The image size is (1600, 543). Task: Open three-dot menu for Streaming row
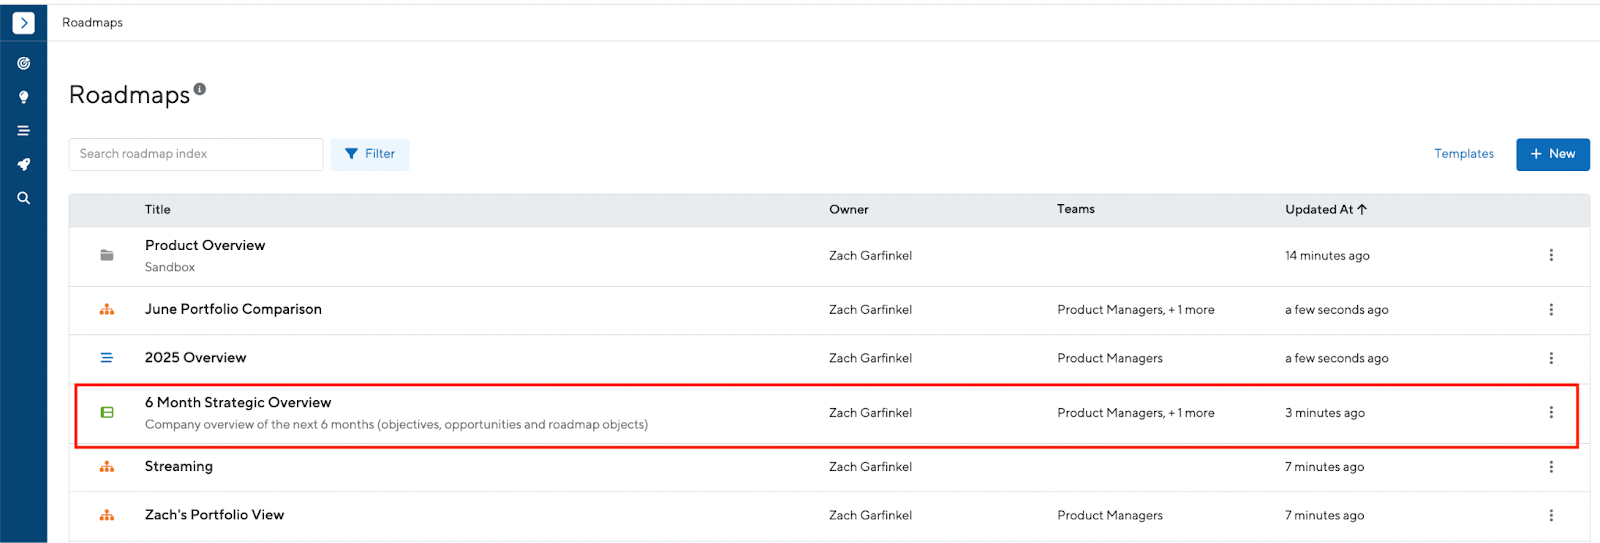[1551, 467]
